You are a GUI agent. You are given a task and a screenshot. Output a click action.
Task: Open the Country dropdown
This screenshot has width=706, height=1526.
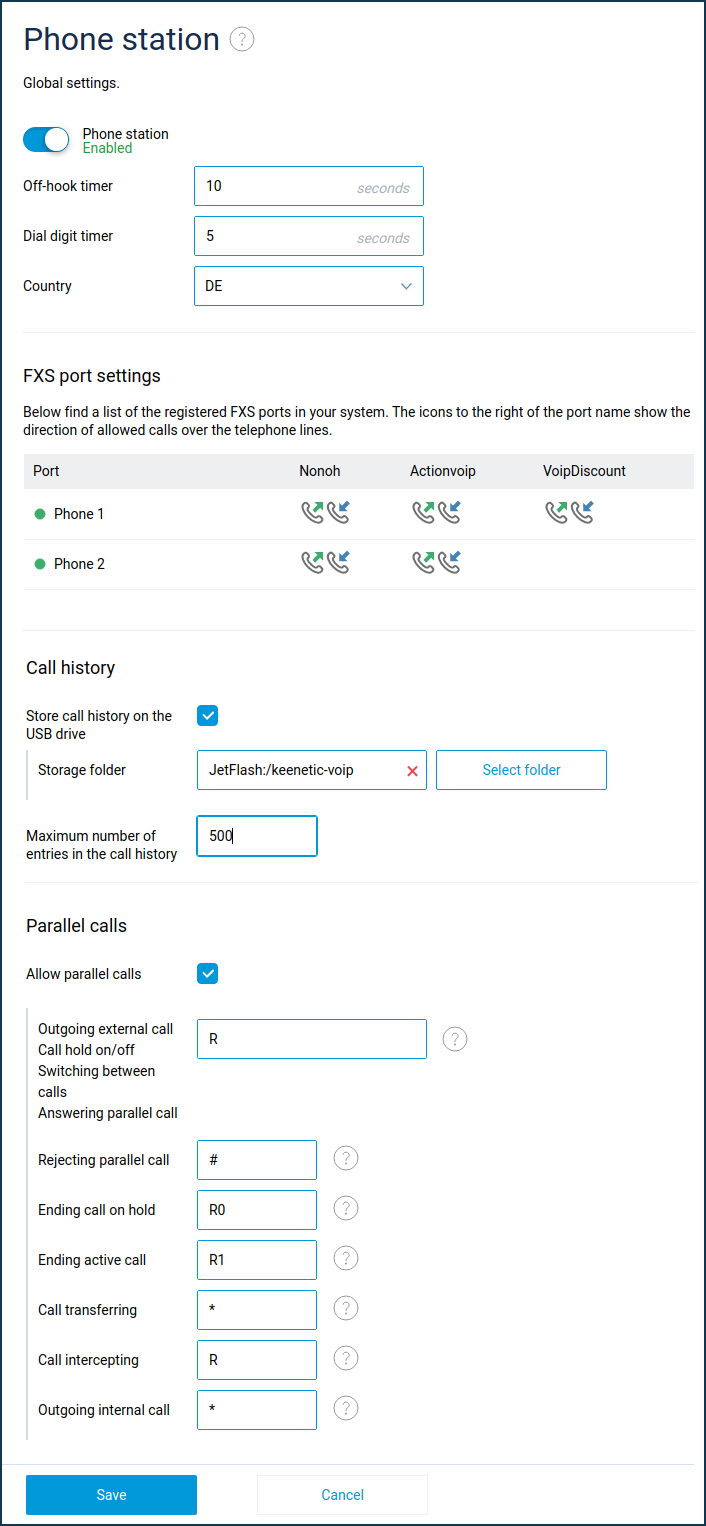click(308, 286)
